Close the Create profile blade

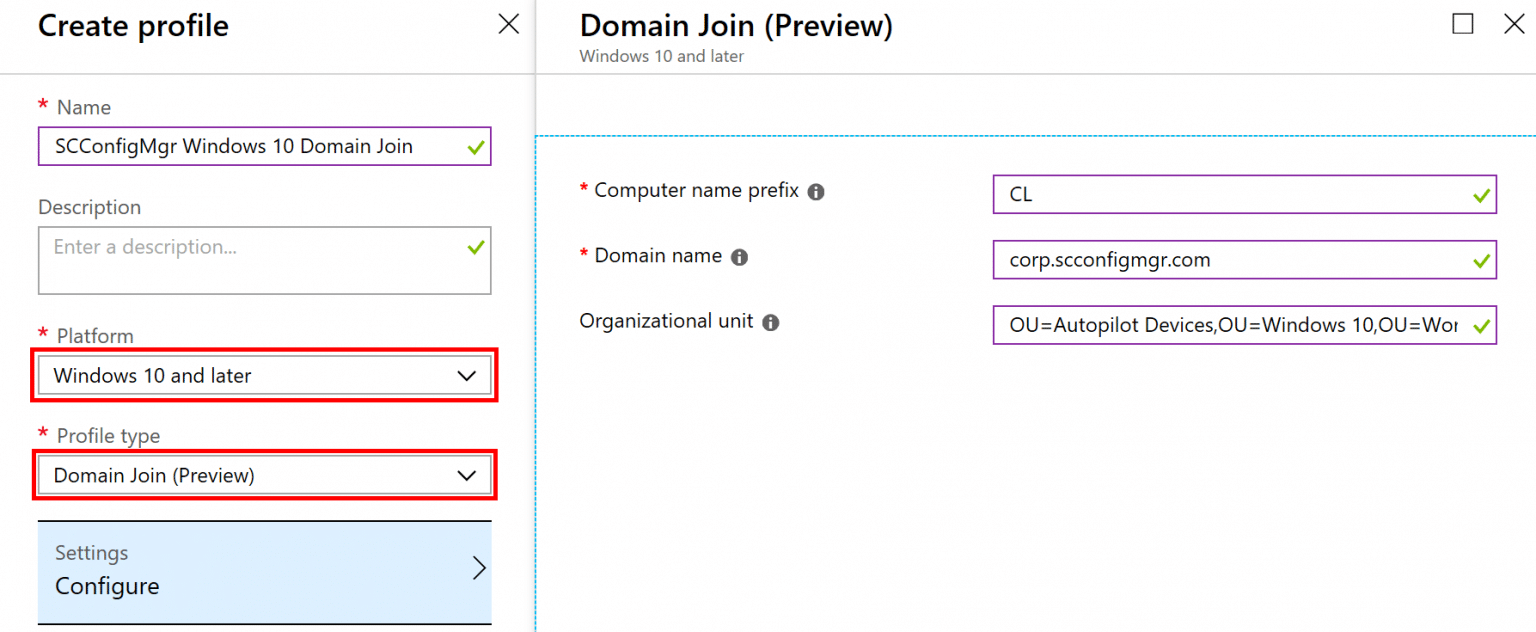point(509,23)
